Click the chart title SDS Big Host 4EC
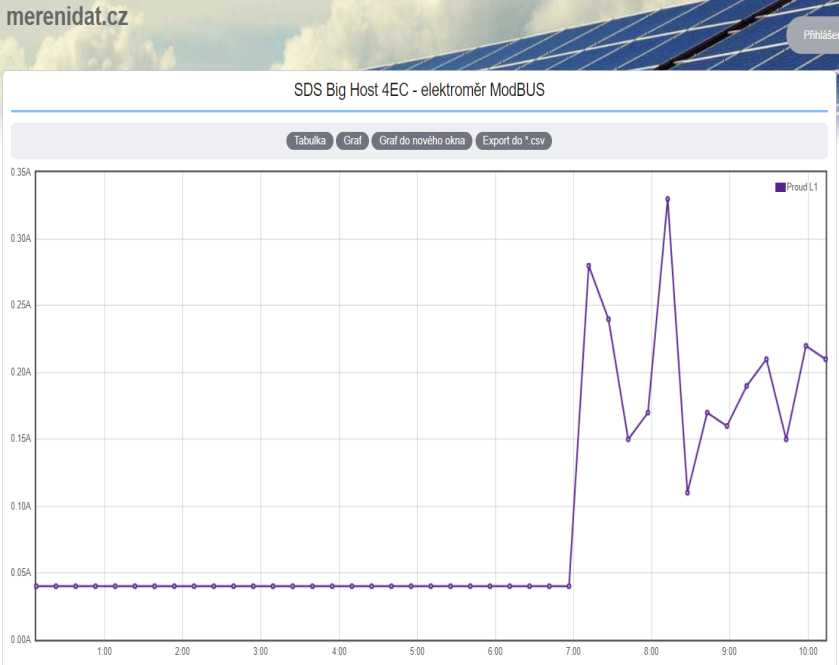The image size is (839, 665). (x=419, y=90)
